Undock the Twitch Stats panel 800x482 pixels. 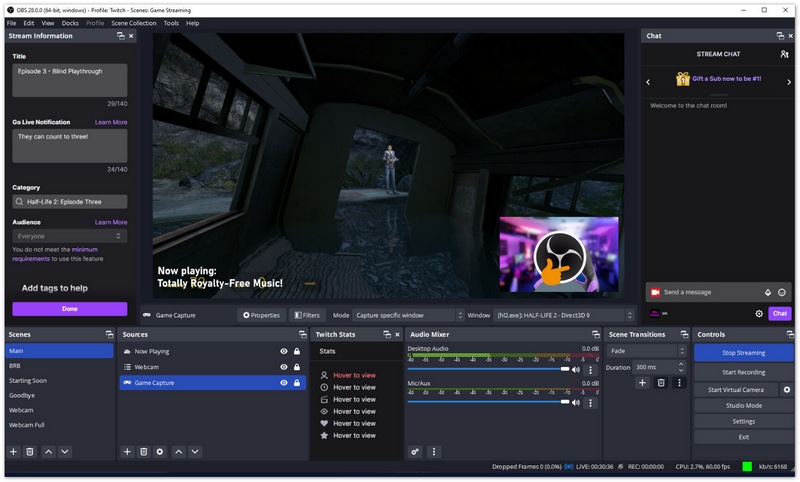(x=387, y=335)
